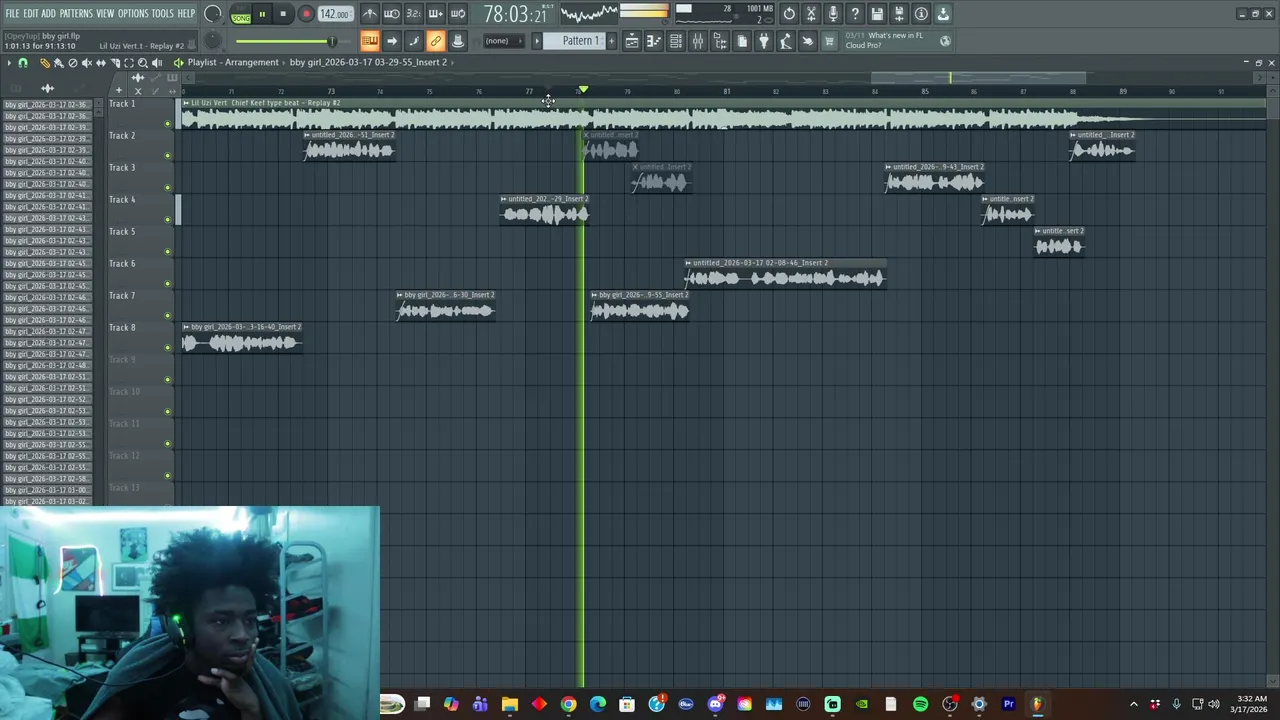Open the audio editor scissors icon

811,14
